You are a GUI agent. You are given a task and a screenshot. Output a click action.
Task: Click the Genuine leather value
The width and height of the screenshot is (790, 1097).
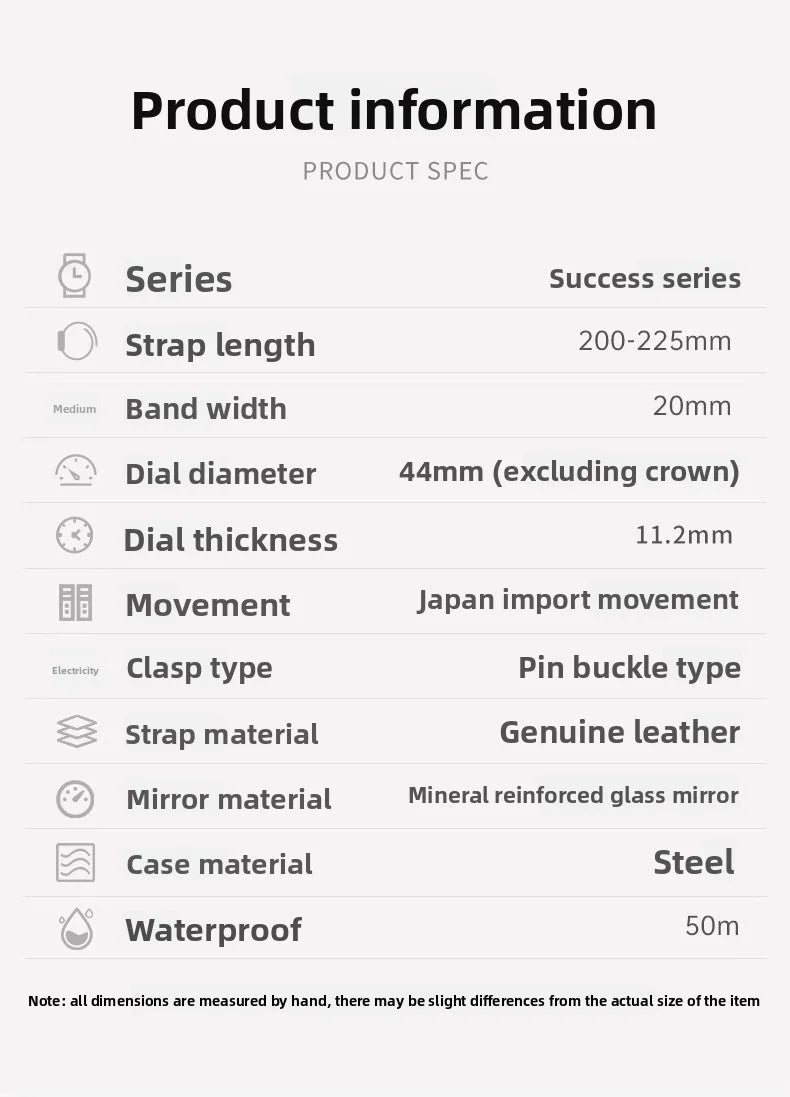620,732
